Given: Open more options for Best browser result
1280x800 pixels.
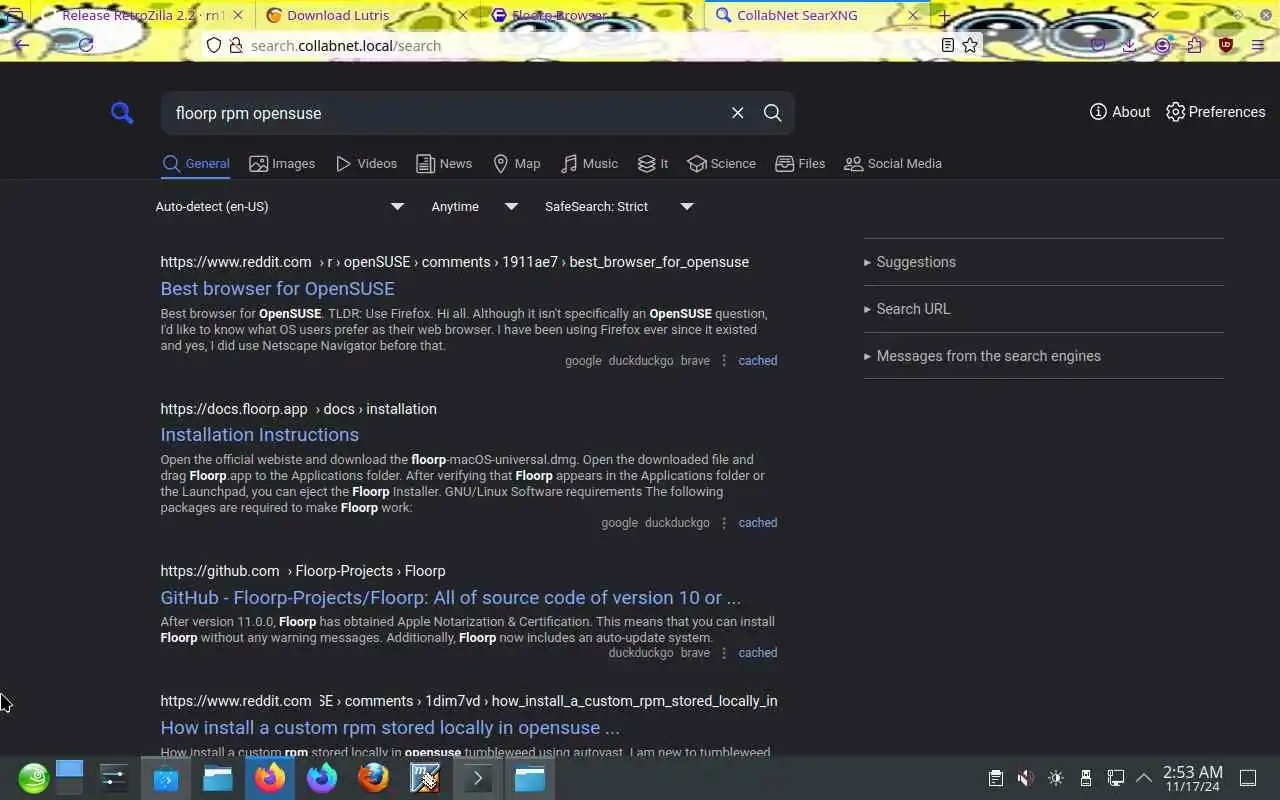Looking at the screenshot, I should tap(724, 361).
